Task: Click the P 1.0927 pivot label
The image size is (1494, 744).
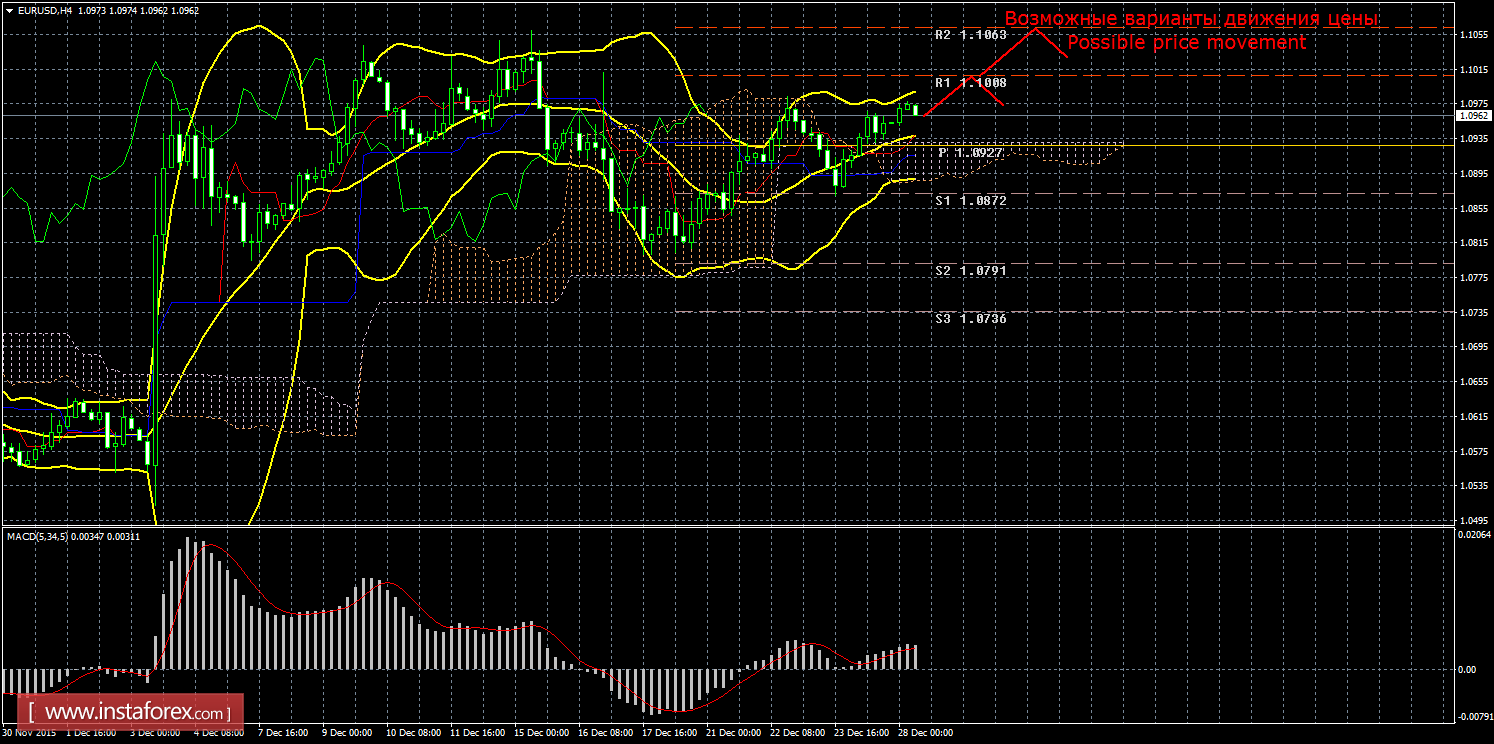Action: [x=970, y=153]
